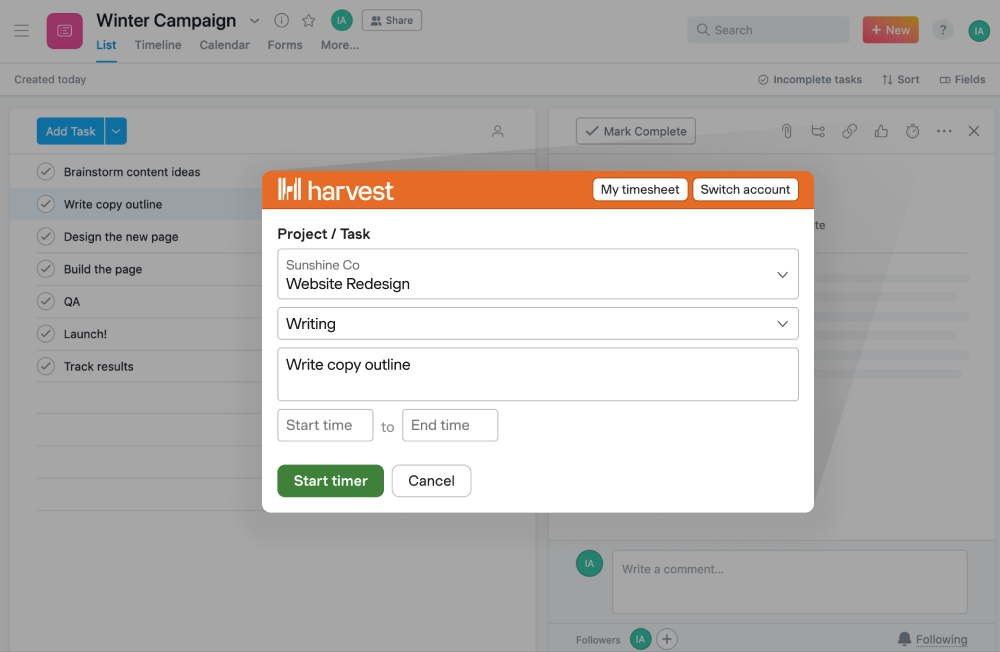The width and height of the screenshot is (1000, 652).
Task: Mark the Launch! task complete
Action: pyautogui.click(x=45, y=333)
